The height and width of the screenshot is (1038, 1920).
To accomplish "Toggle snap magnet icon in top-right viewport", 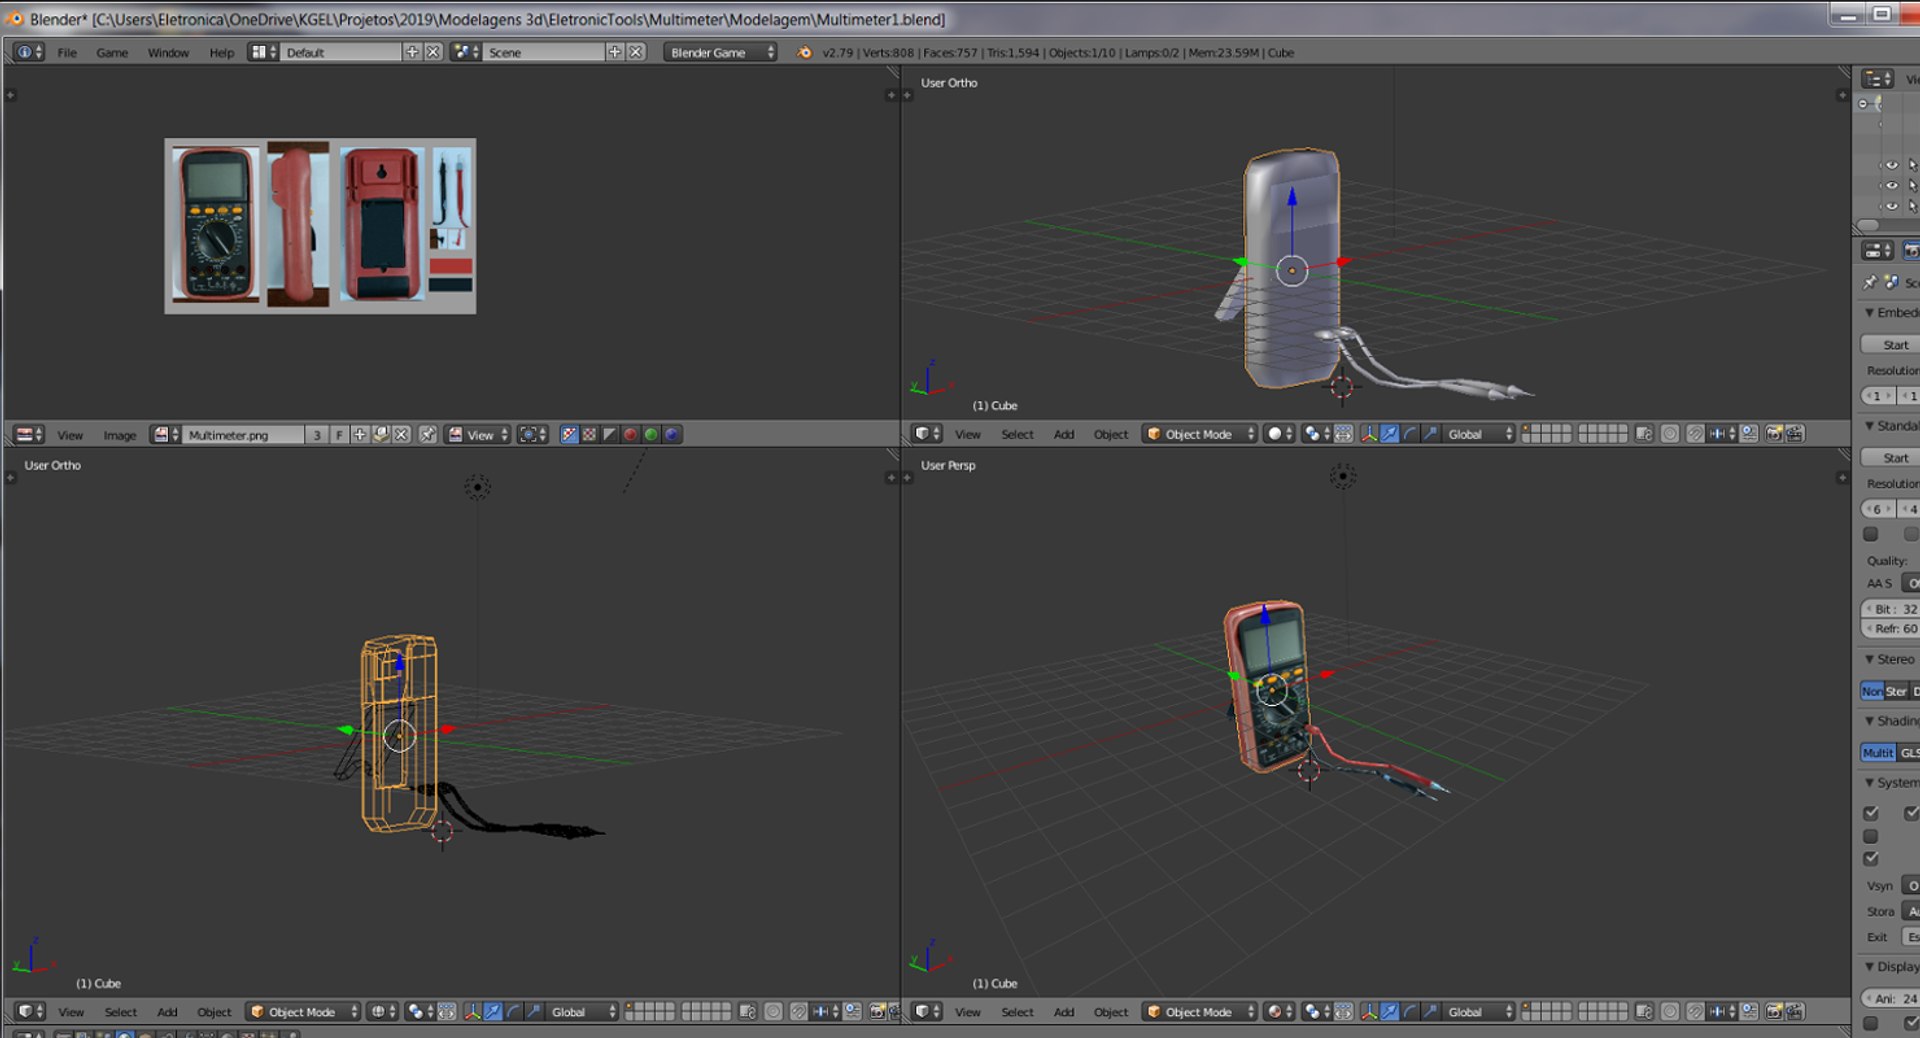I will pyautogui.click(x=1695, y=434).
